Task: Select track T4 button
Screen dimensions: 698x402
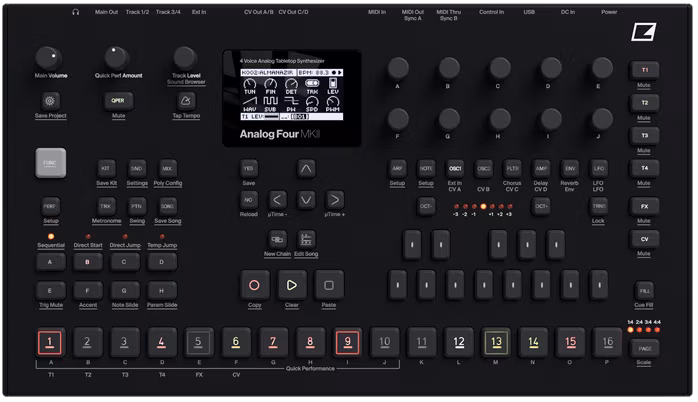Action: [x=644, y=168]
